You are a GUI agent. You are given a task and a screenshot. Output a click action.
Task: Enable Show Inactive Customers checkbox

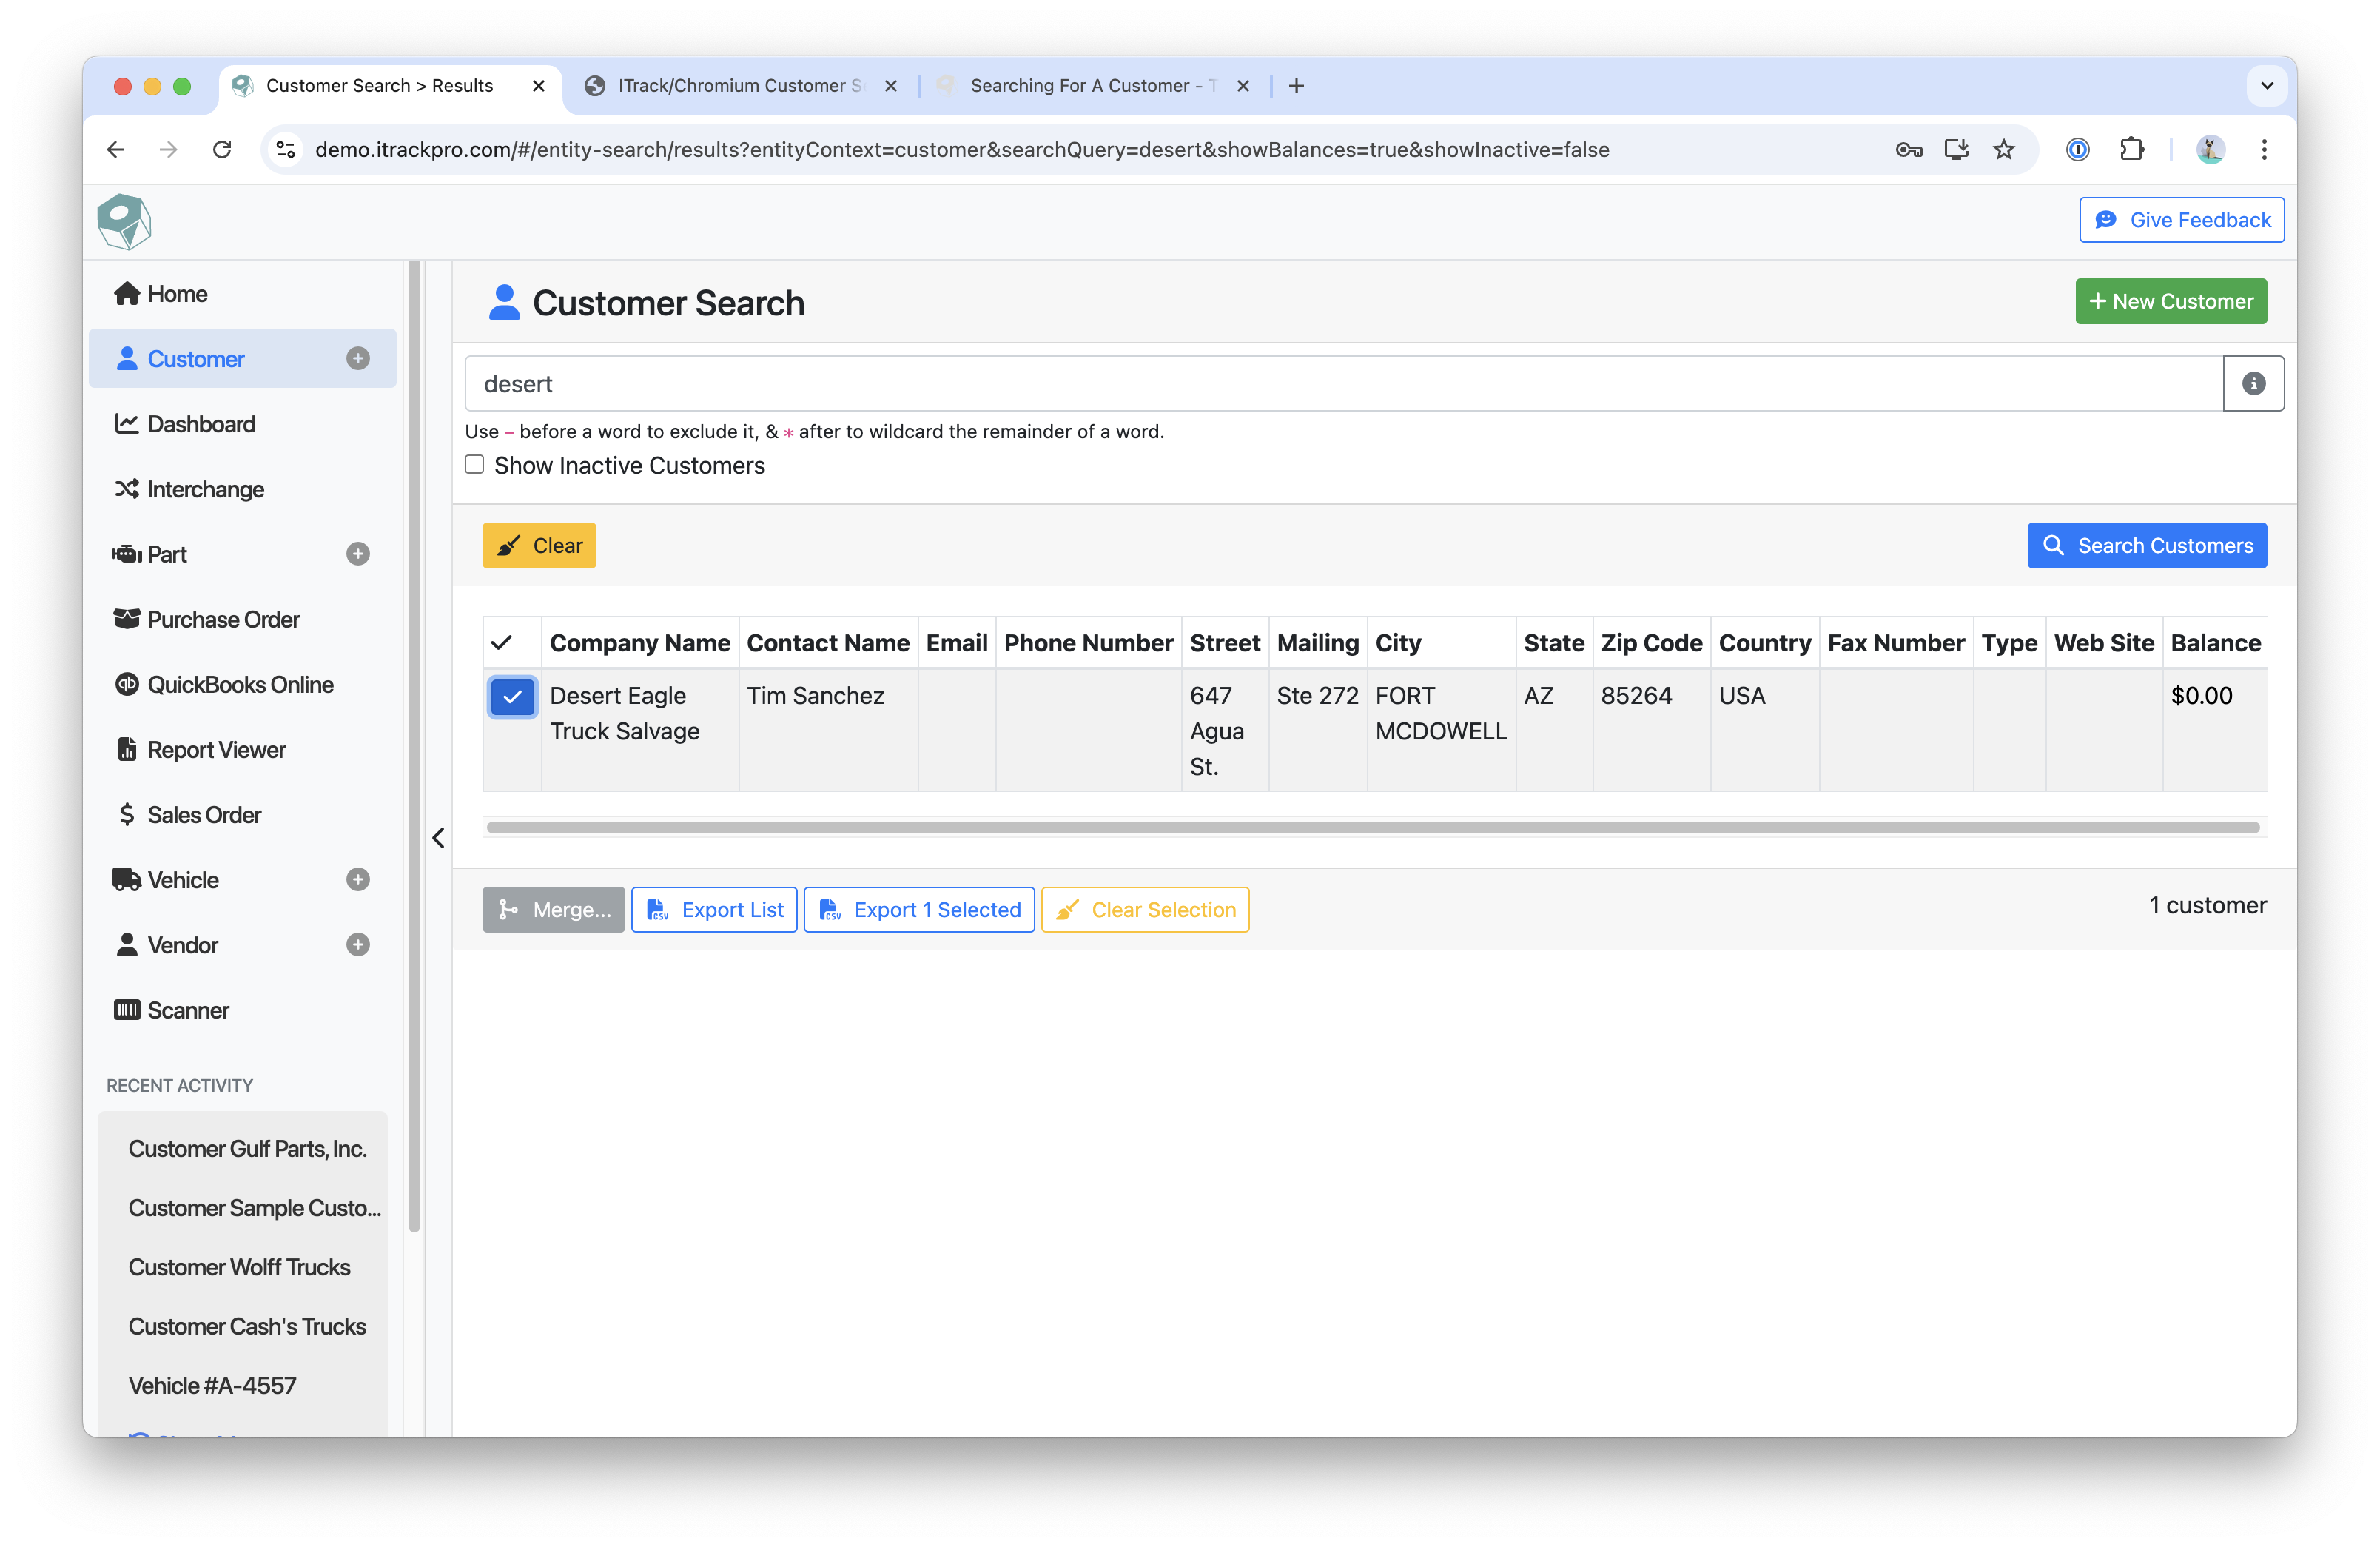(x=475, y=465)
